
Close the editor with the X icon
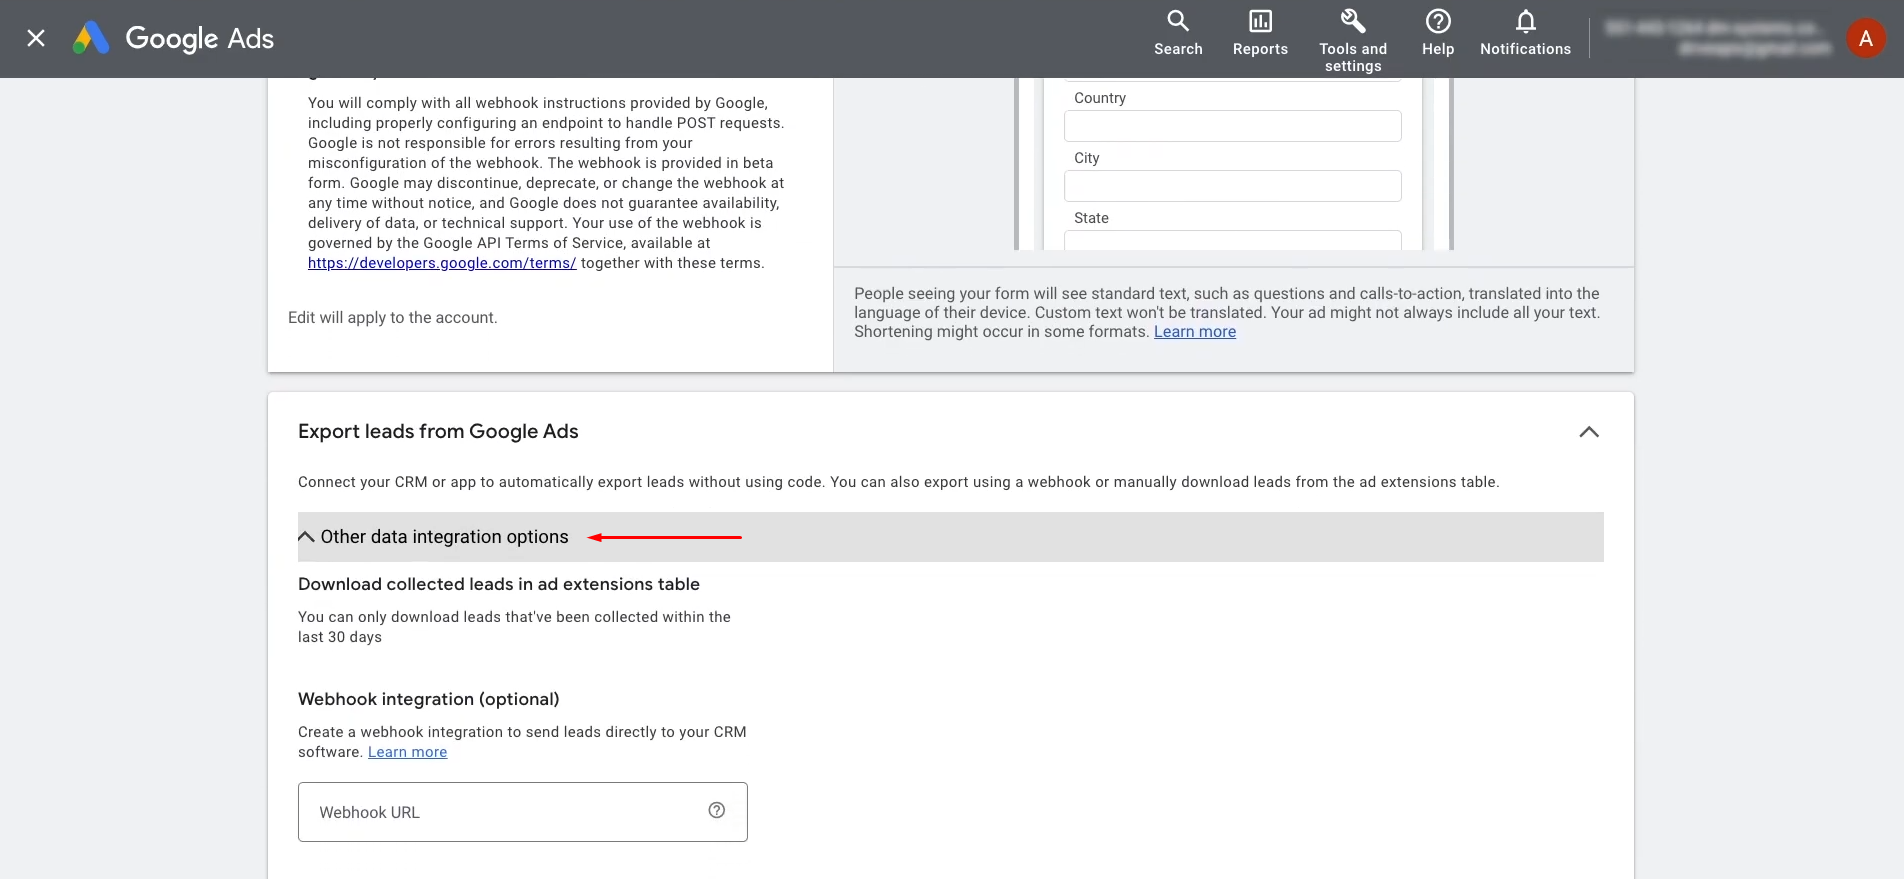(x=36, y=38)
